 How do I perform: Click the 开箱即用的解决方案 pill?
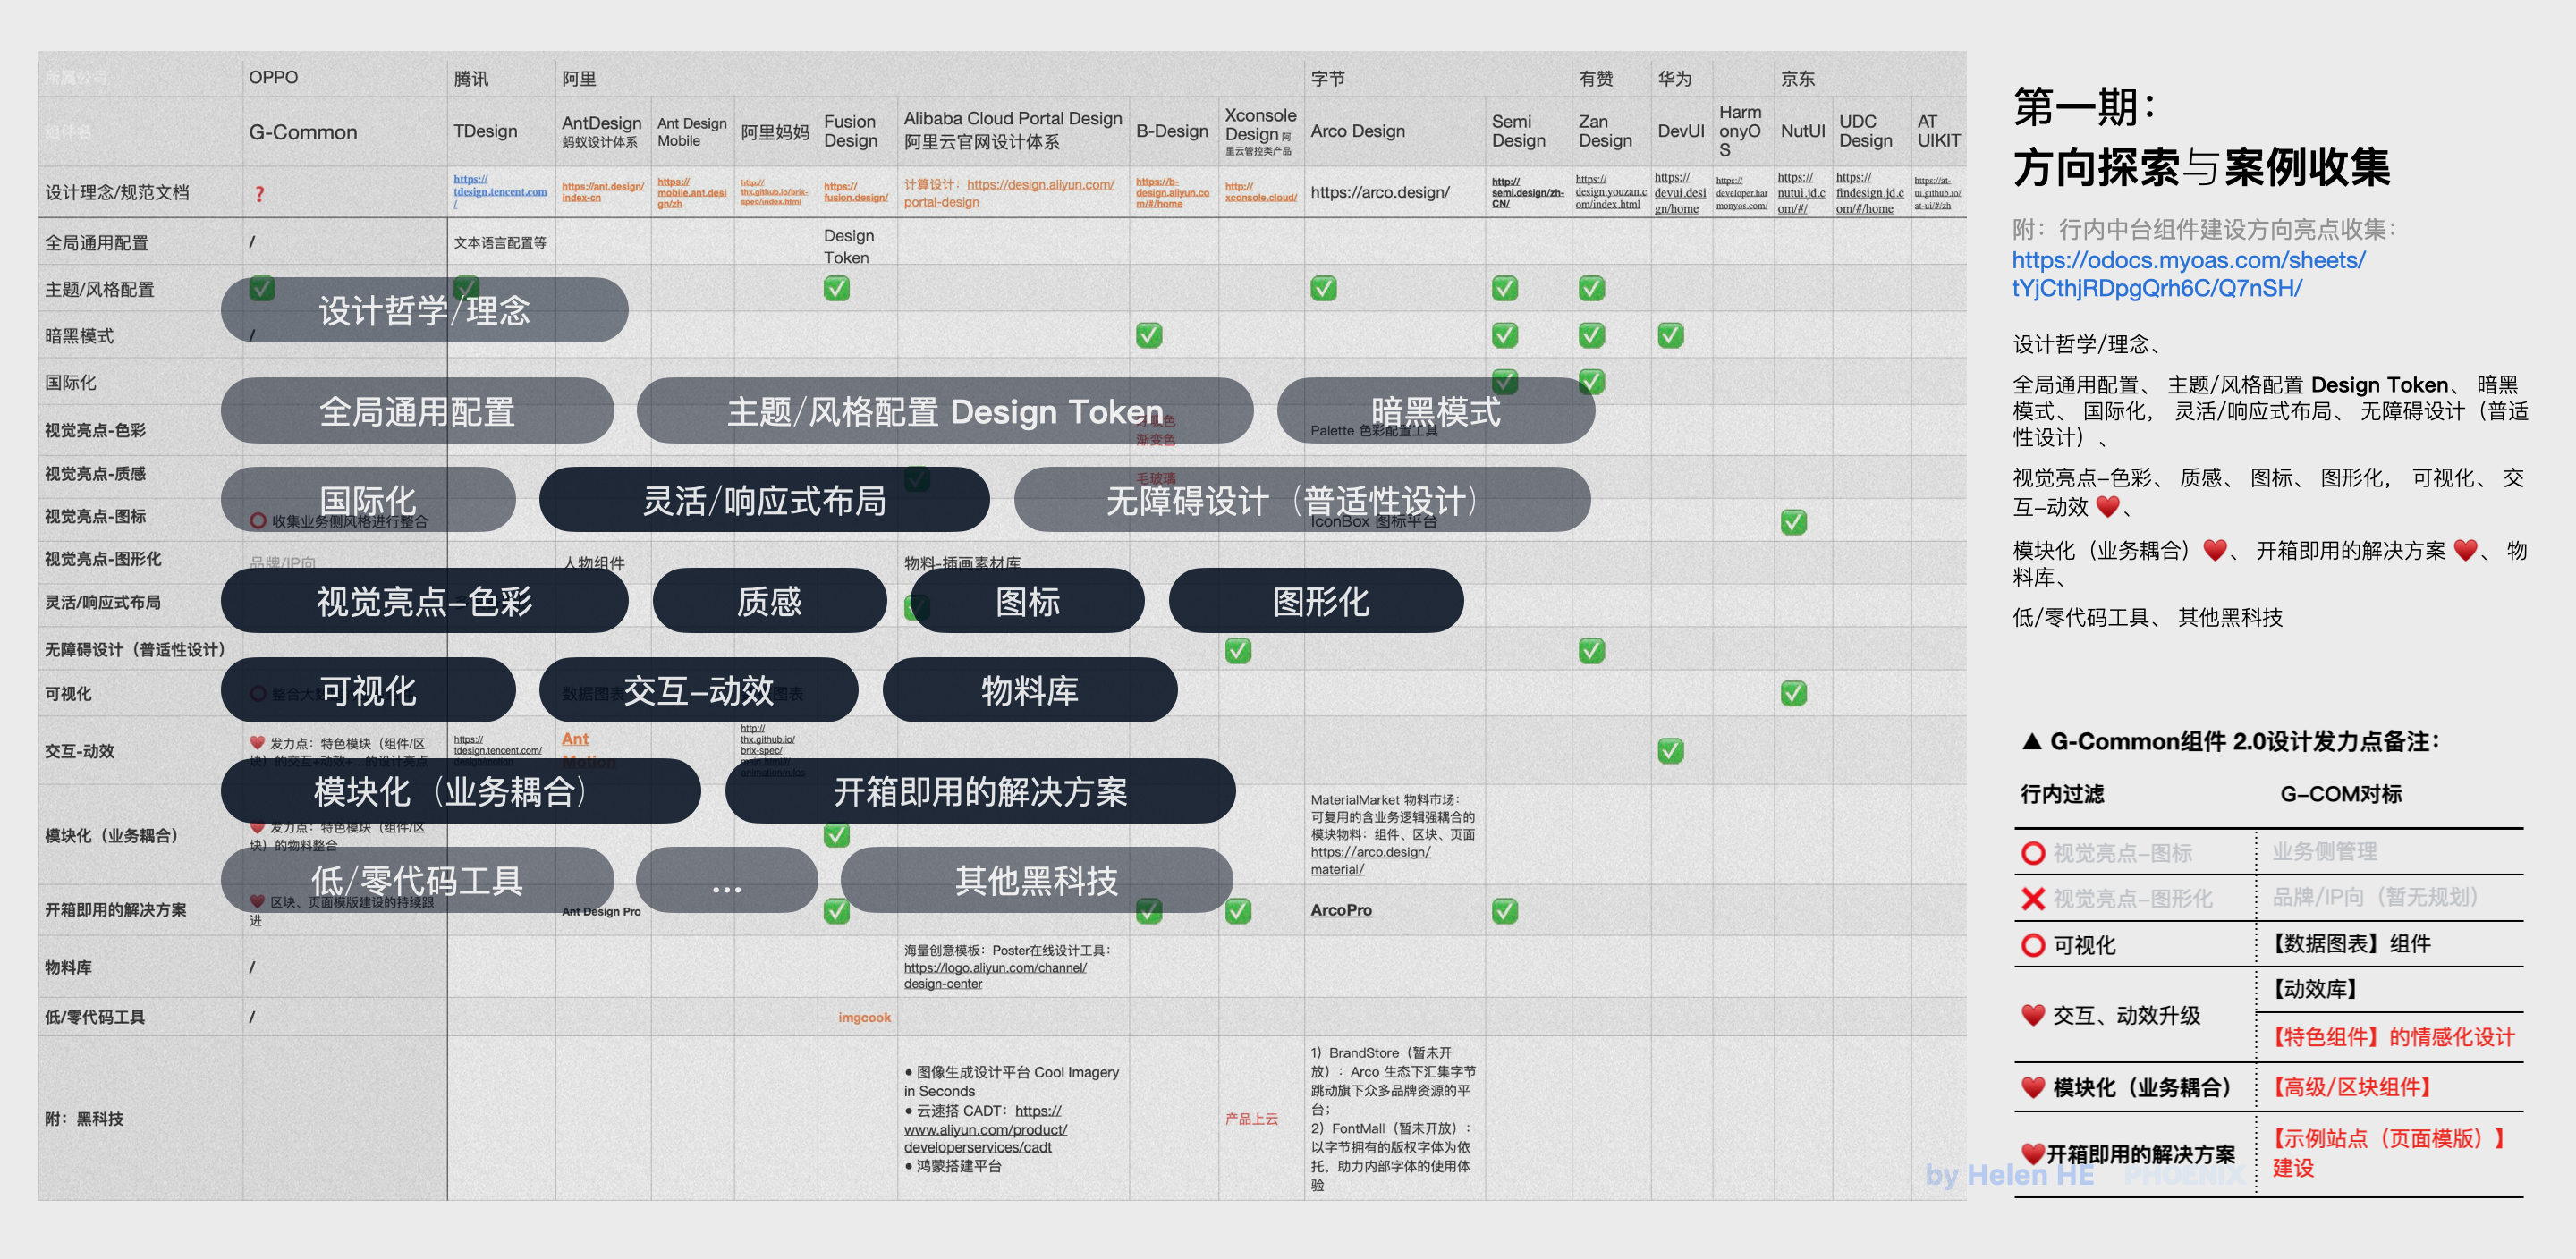click(980, 791)
